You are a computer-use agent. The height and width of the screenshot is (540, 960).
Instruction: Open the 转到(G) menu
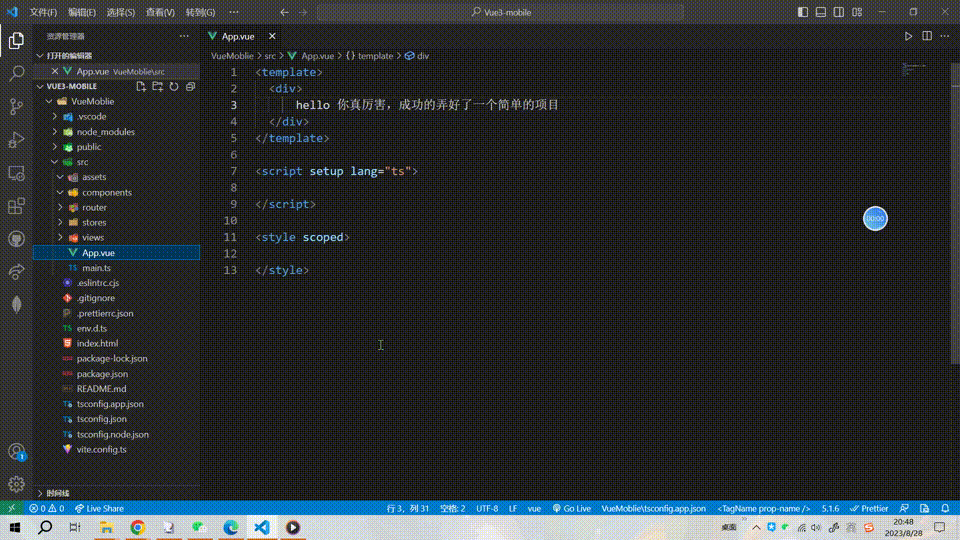(x=200, y=12)
